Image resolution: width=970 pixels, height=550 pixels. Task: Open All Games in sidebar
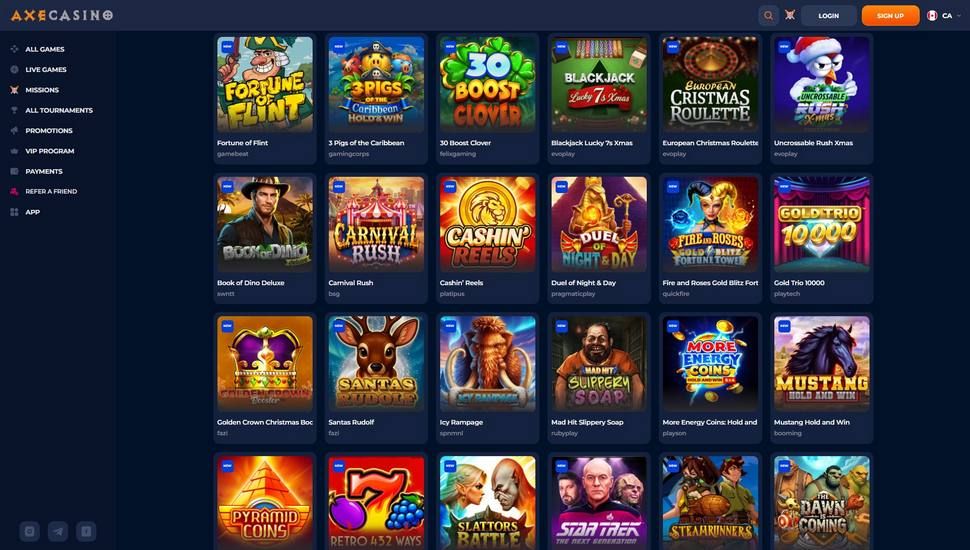pyautogui.click(x=45, y=49)
